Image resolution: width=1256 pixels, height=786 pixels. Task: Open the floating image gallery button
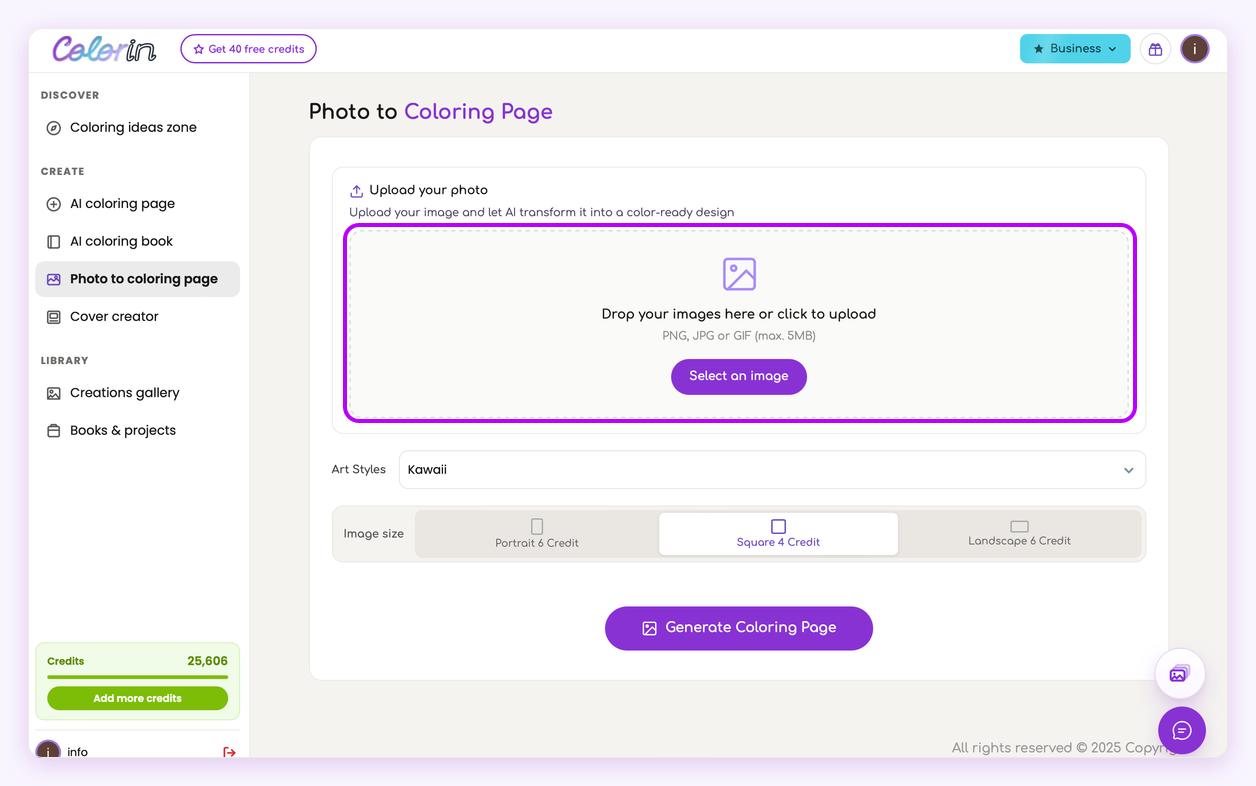1179,674
